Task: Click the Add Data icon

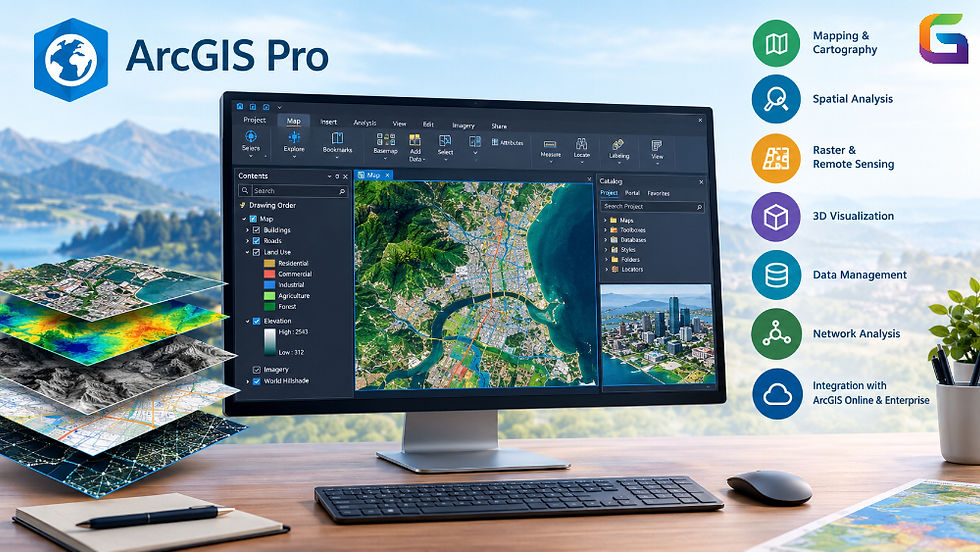Action: point(414,140)
